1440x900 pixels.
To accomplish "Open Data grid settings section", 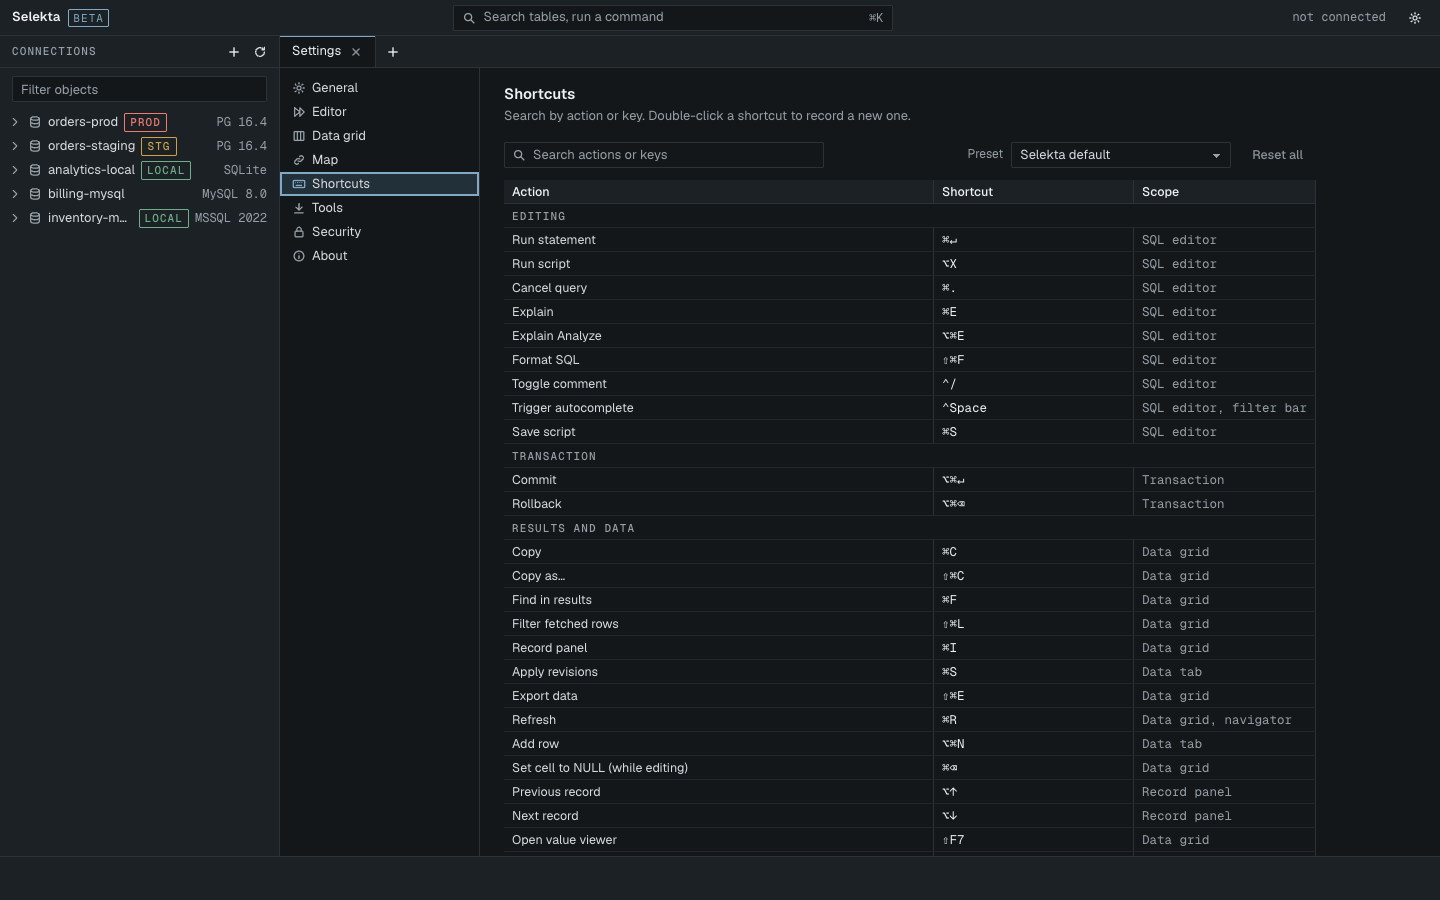I will tap(379, 136).
